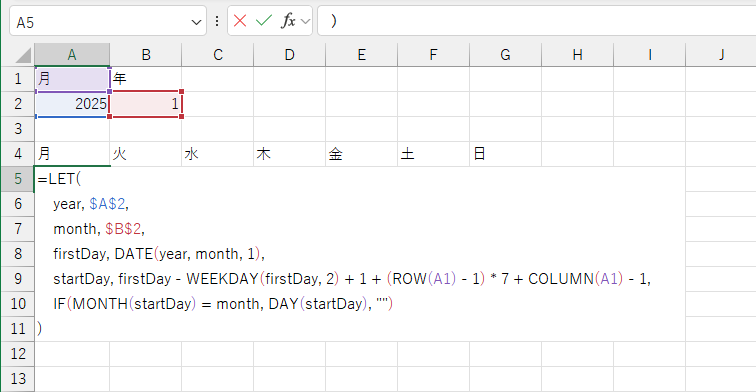Click the DATE function in the formula

point(134,254)
